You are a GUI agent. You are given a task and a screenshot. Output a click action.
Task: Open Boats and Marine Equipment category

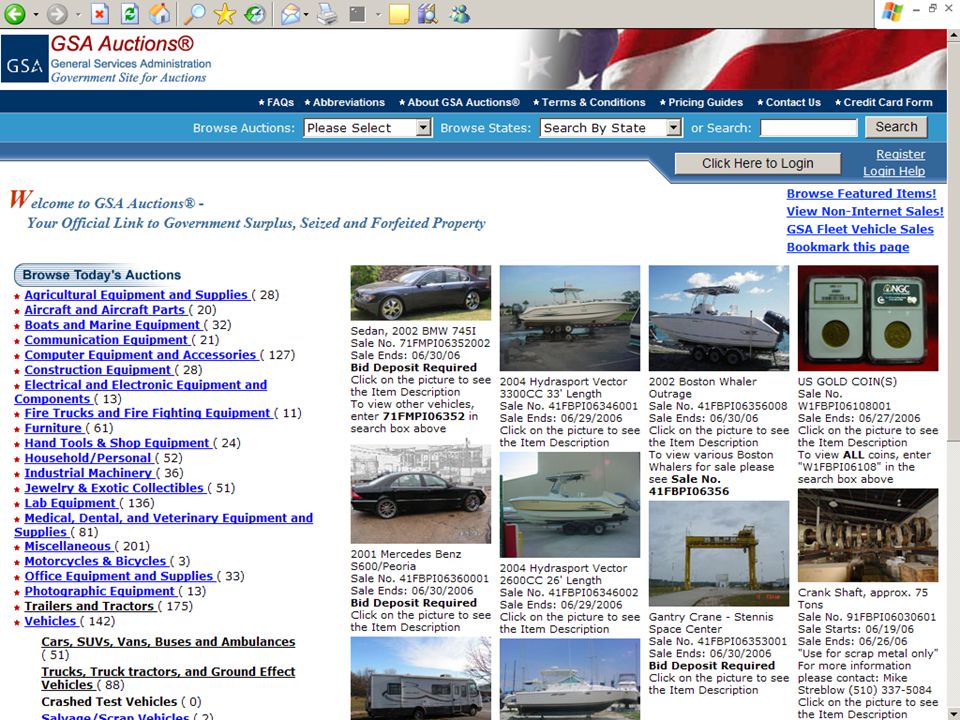[112, 324]
